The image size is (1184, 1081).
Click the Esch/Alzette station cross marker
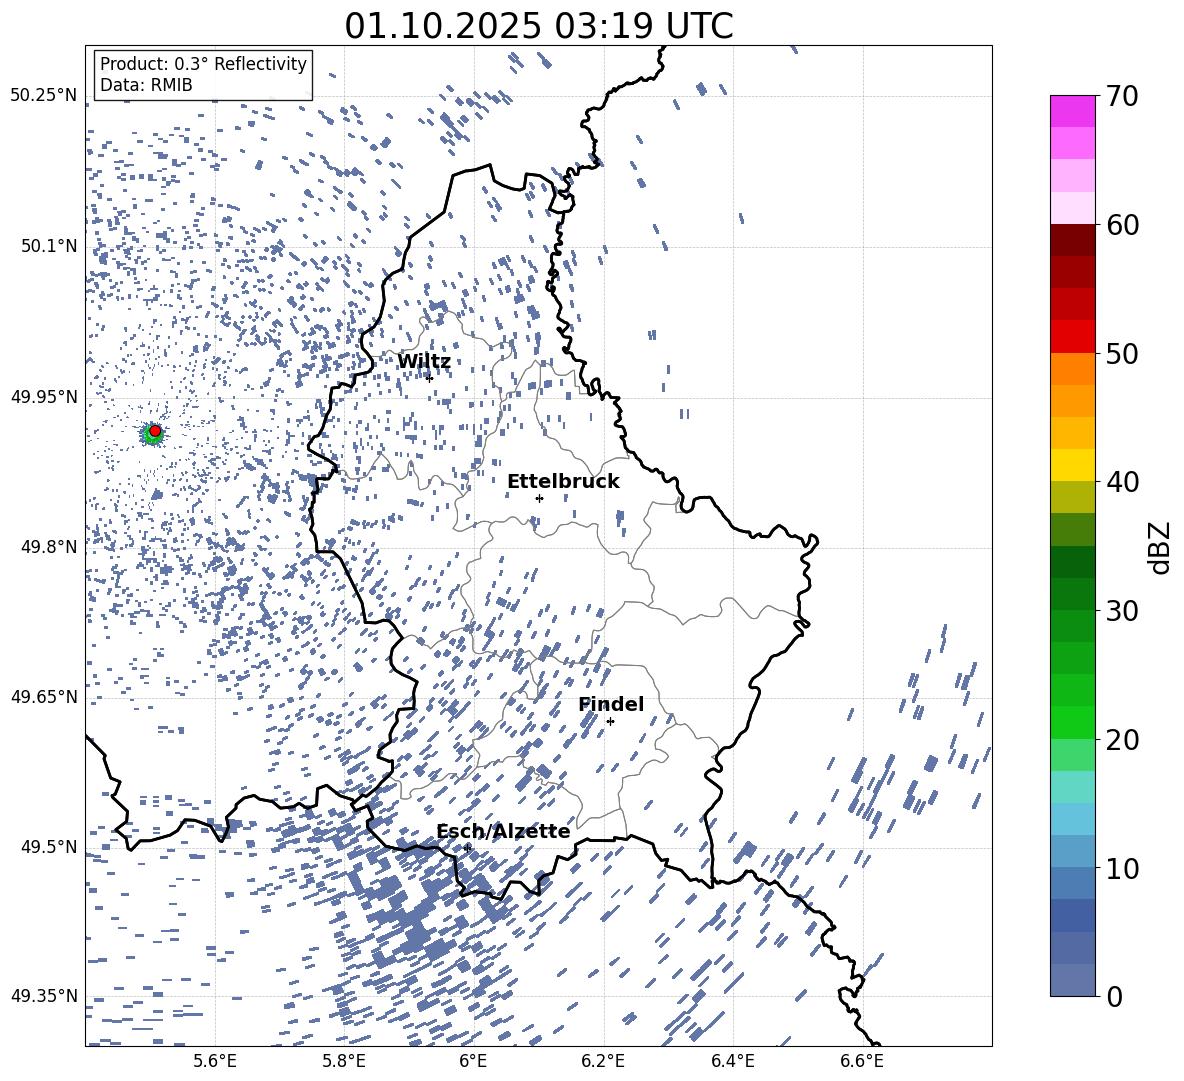pyautogui.click(x=467, y=848)
